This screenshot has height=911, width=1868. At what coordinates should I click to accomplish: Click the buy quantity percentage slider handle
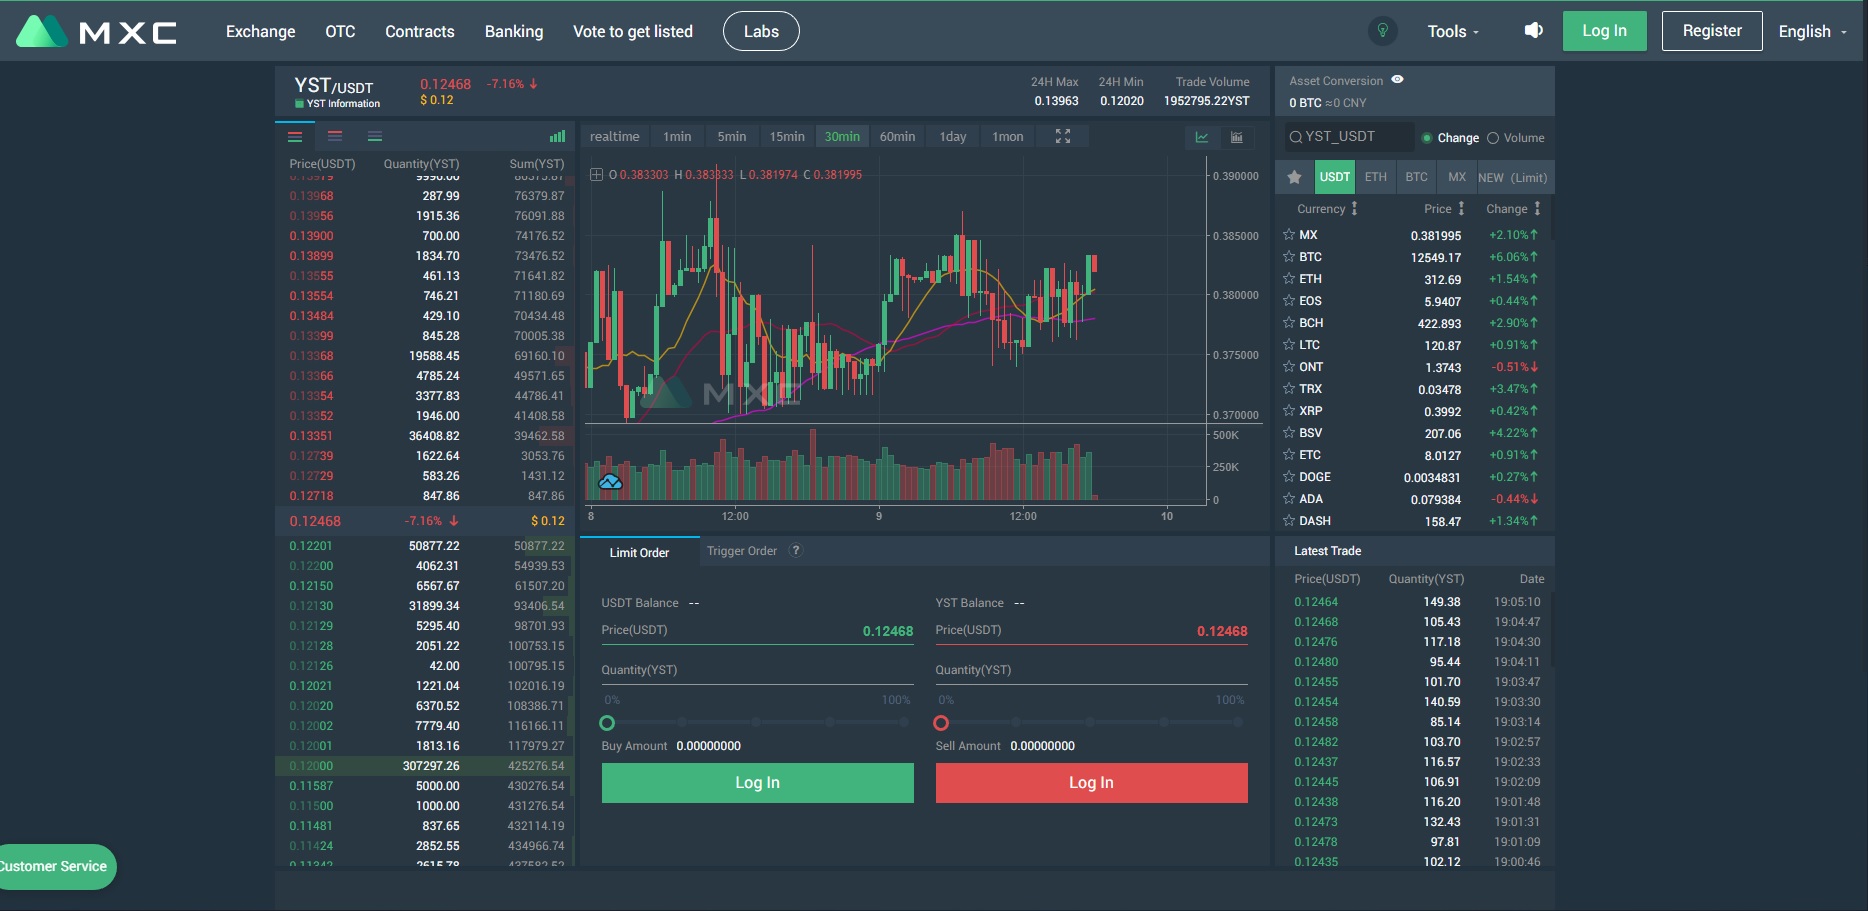(x=607, y=723)
